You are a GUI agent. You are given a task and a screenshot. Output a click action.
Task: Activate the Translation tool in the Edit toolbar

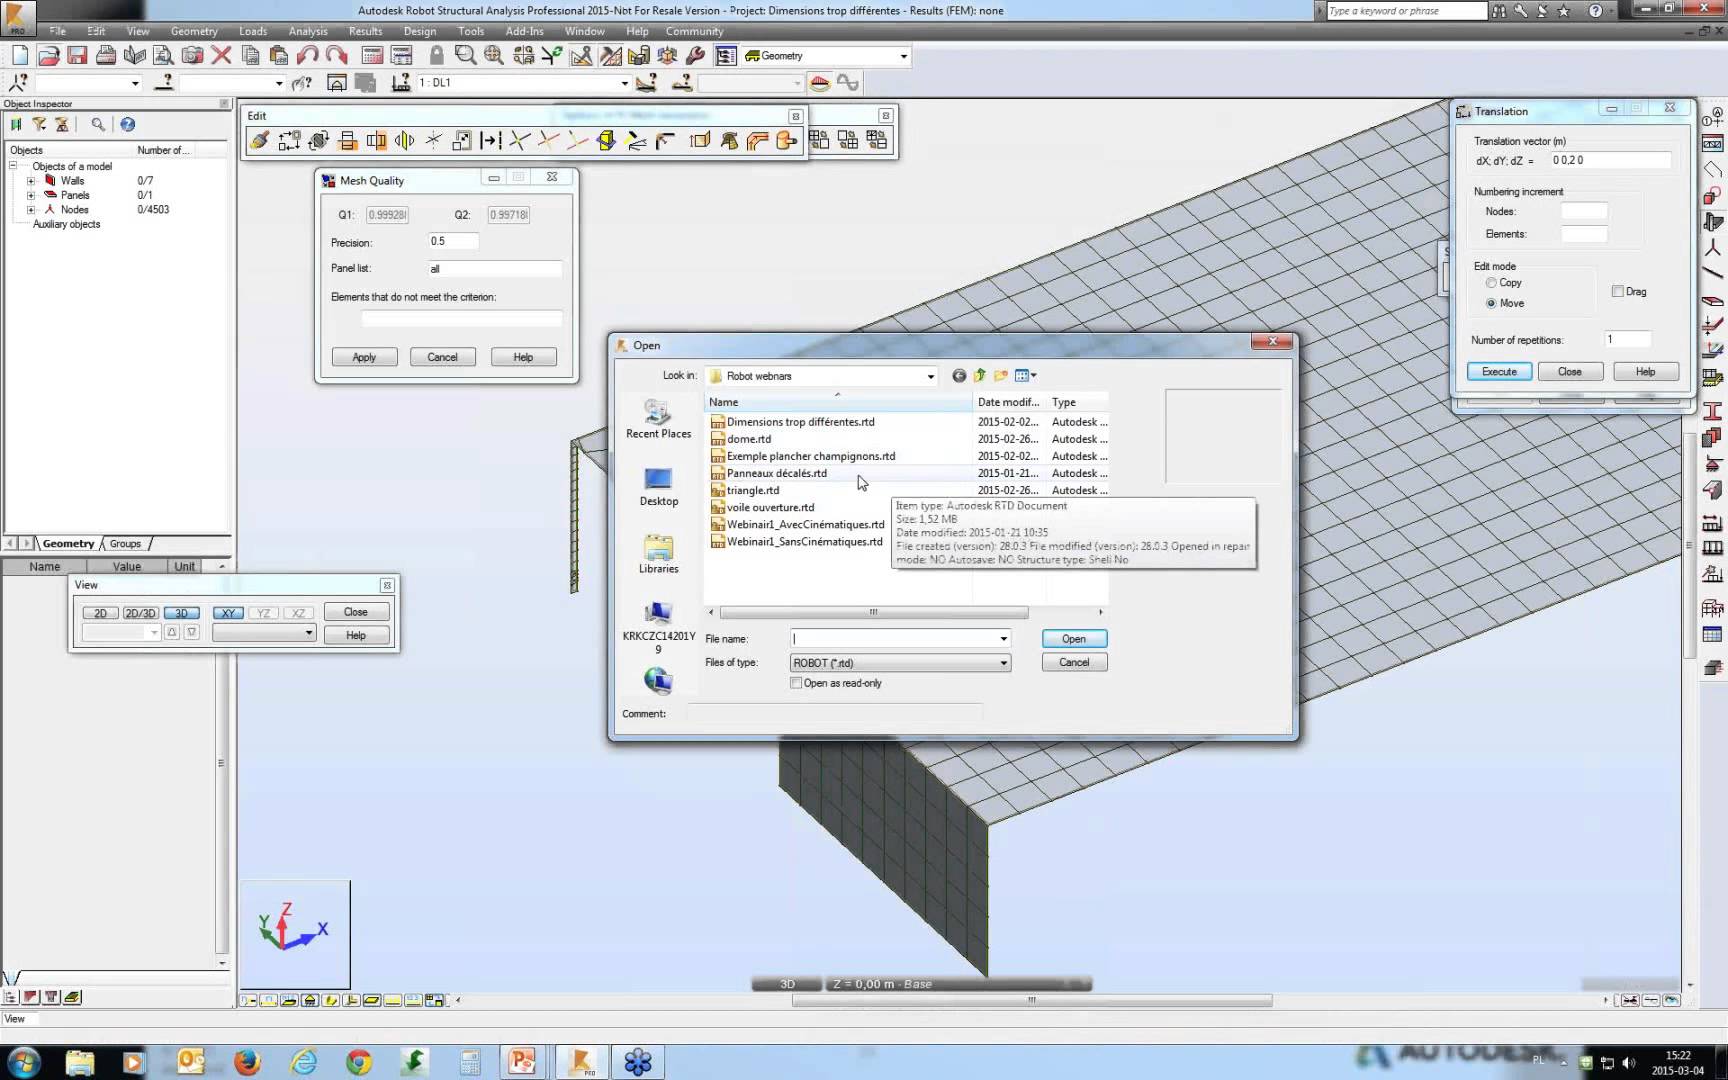(290, 140)
